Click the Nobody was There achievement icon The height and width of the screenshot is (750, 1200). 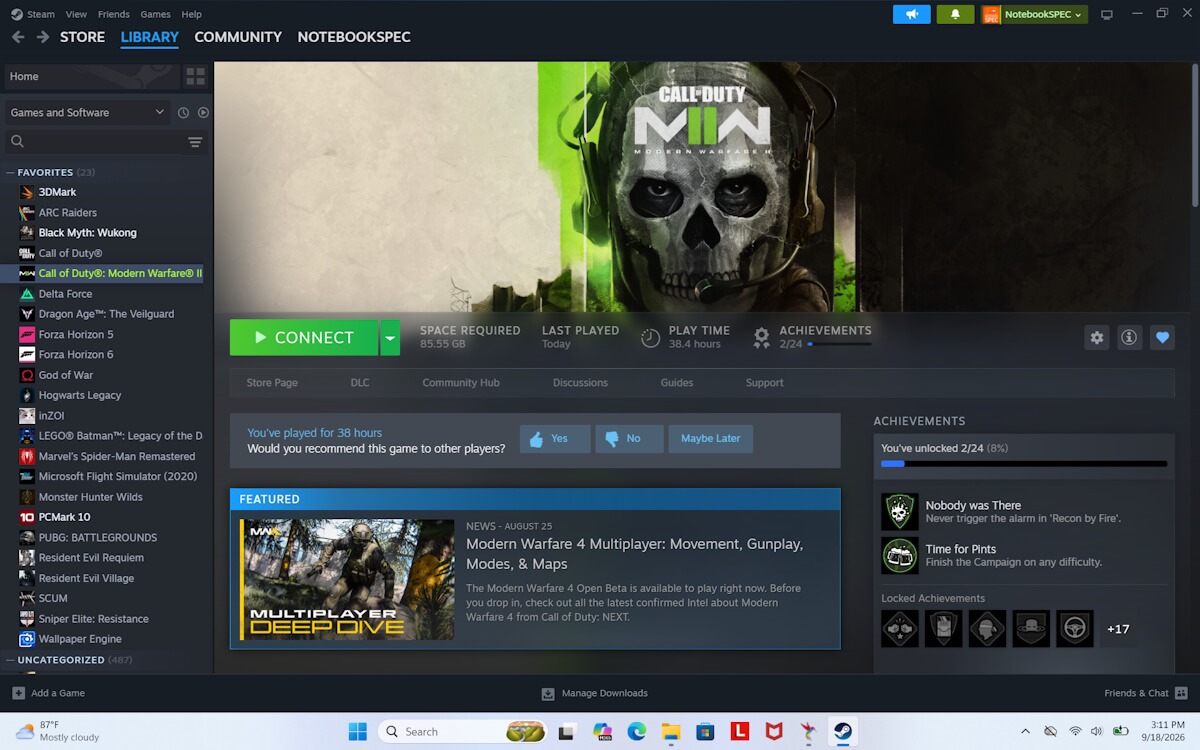(900, 512)
